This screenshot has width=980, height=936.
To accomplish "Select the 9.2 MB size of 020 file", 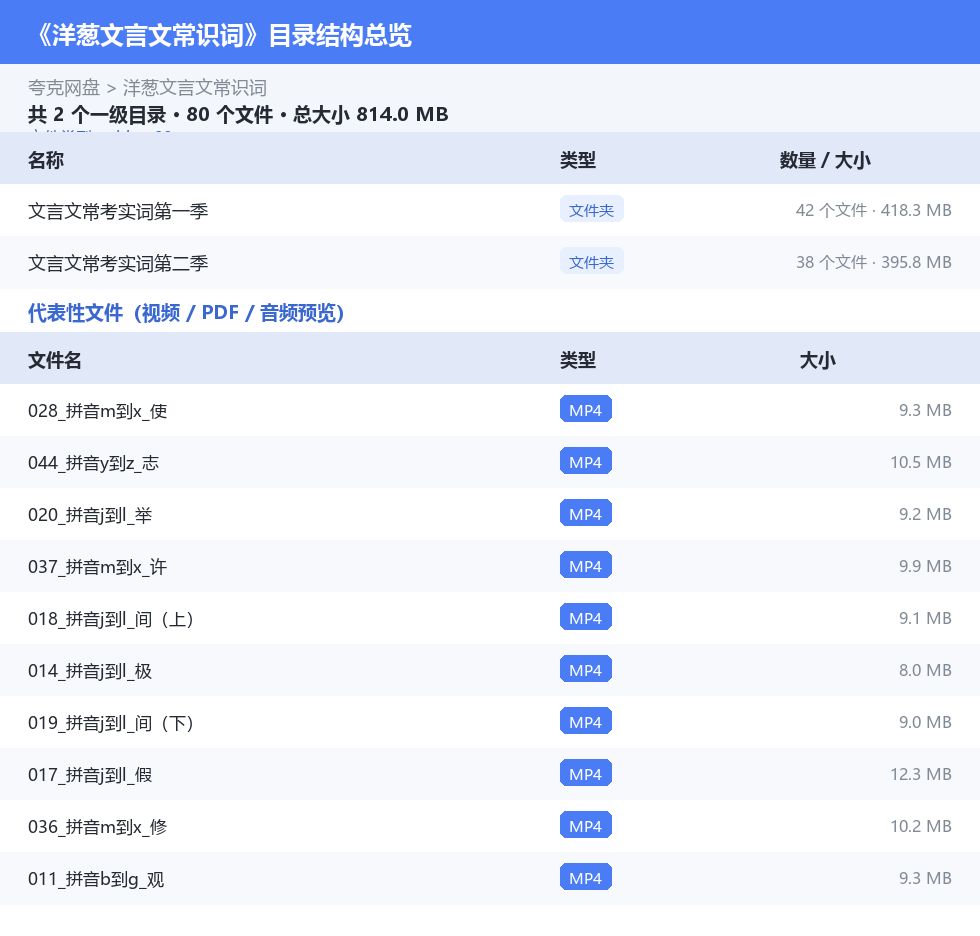I will tap(925, 514).
